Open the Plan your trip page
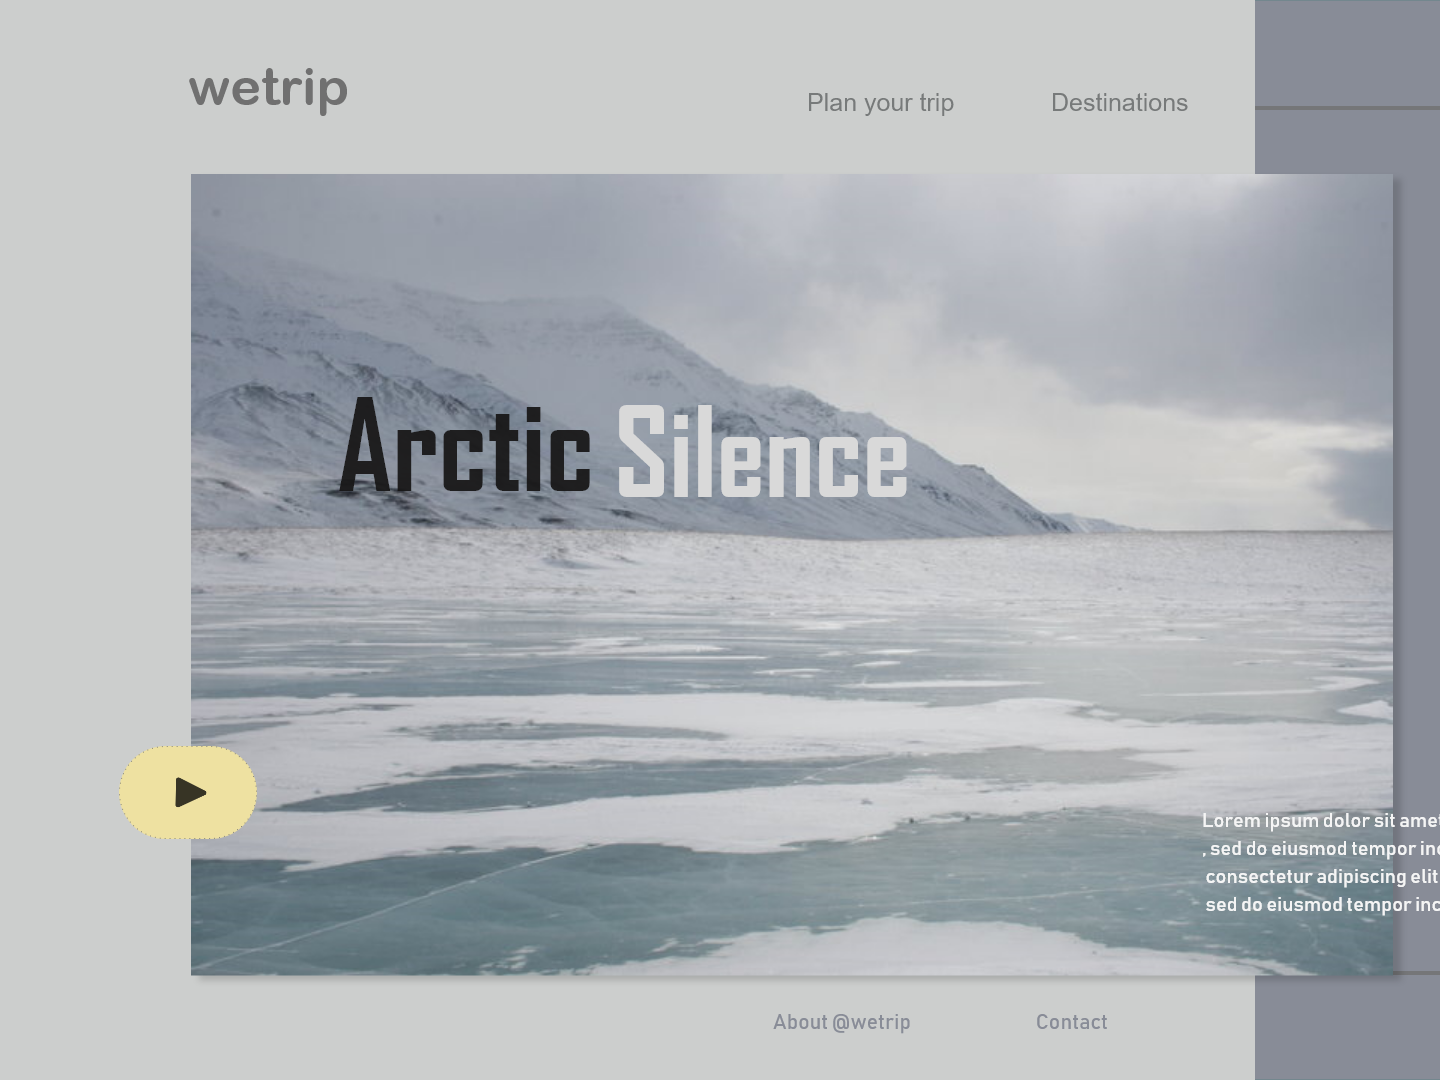Viewport: 1440px width, 1080px height. tap(880, 103)
